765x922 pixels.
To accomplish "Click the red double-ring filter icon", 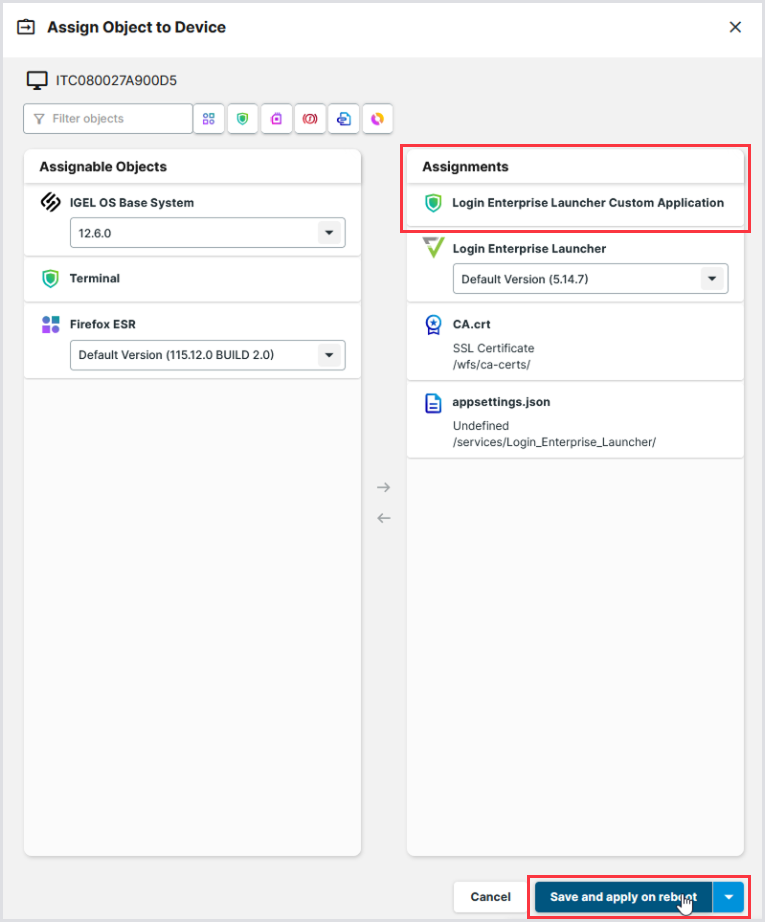I will [310, 119].
